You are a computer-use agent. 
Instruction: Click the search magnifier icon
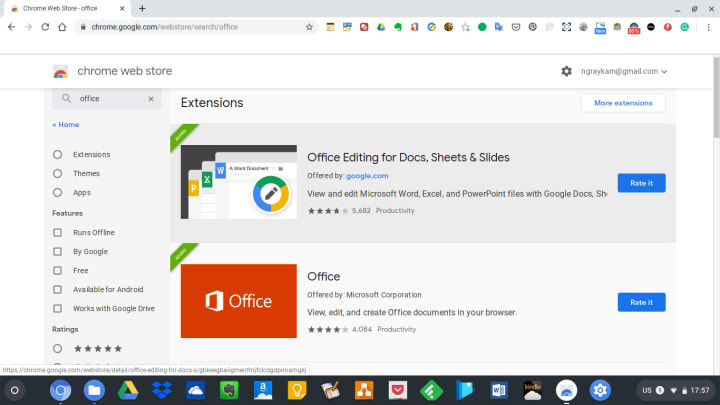66,98
